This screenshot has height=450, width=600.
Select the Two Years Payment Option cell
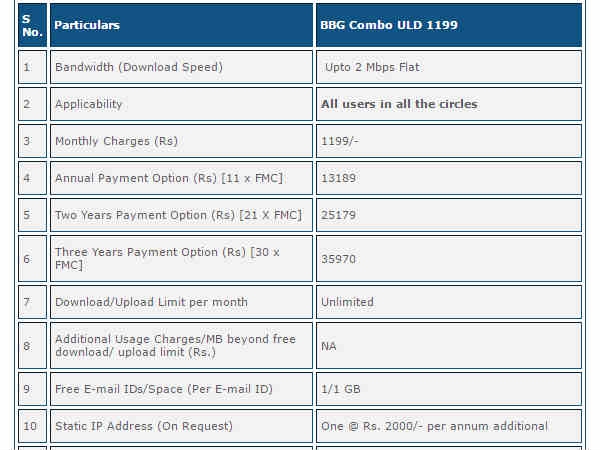[x=181, y=215]
